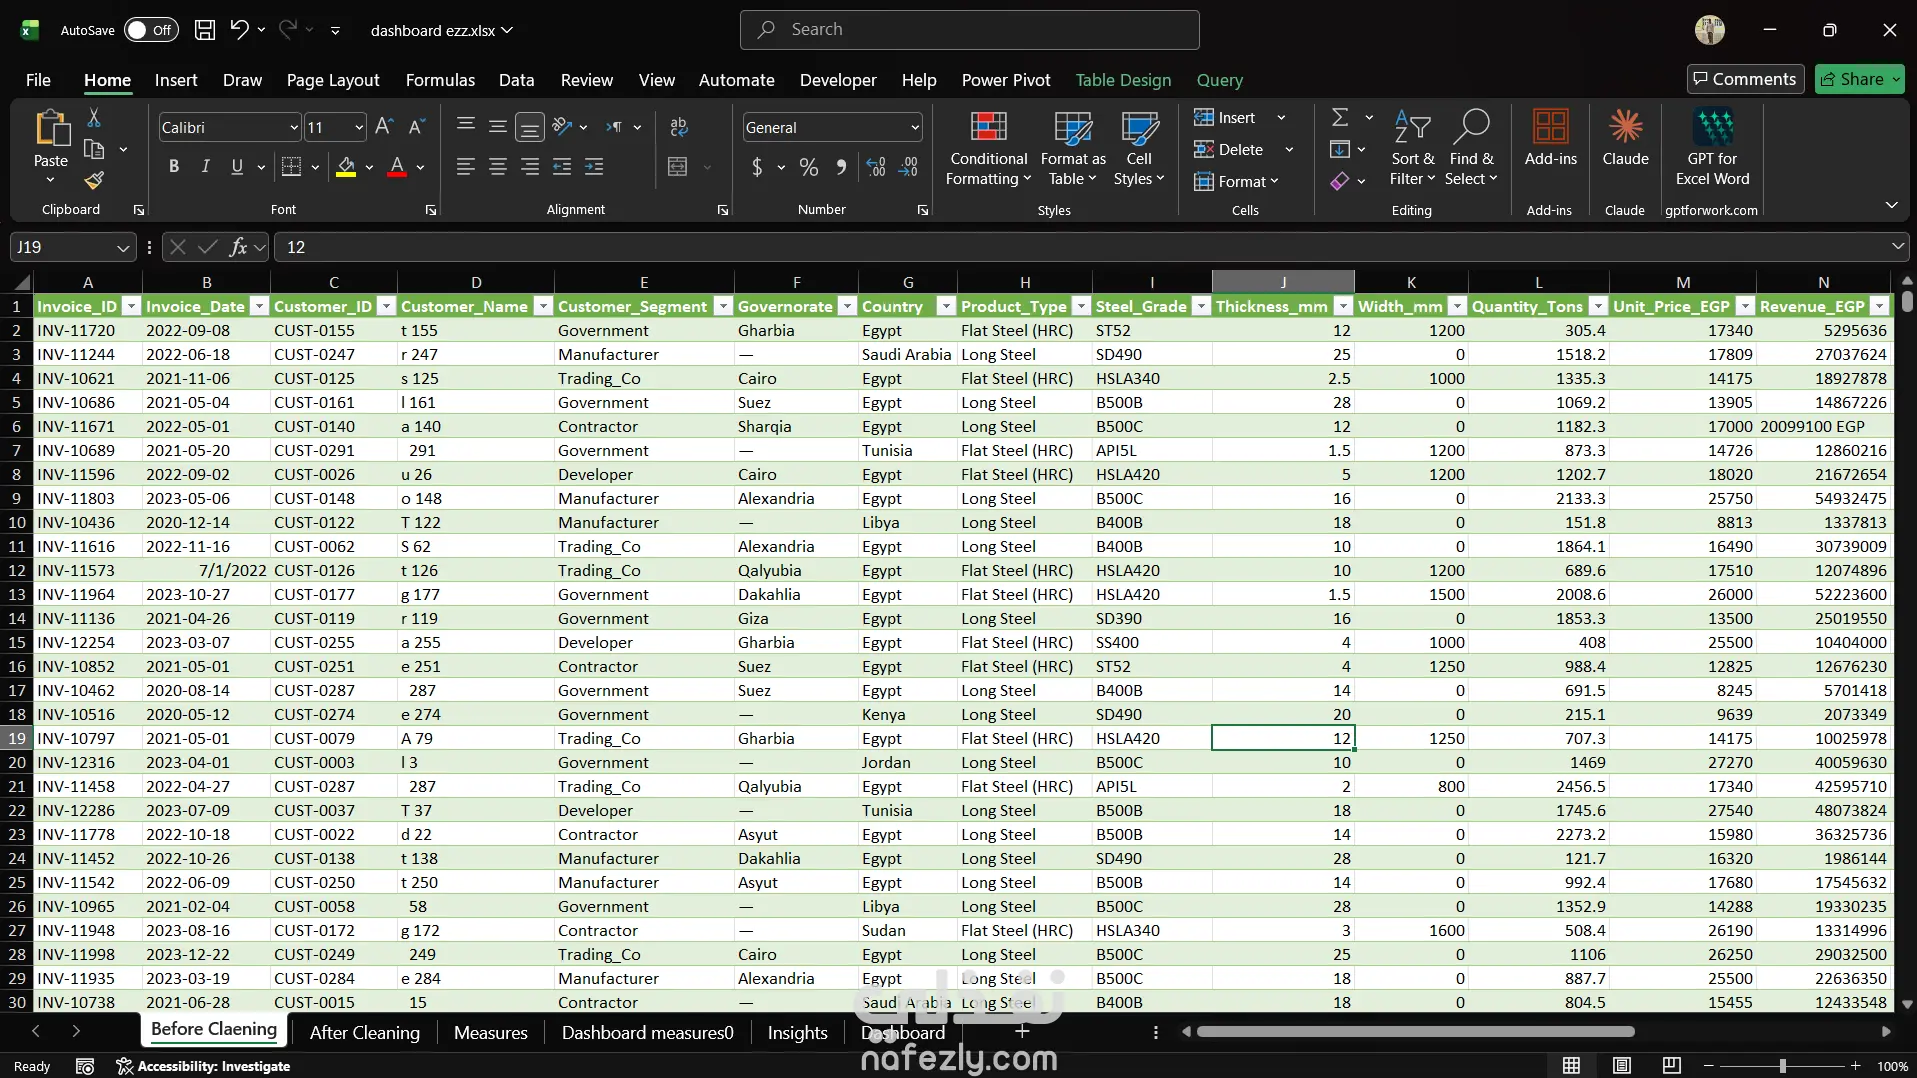Toggle Bold formatting
Screen dimensions: 1917x1078
tap(174, 167)
